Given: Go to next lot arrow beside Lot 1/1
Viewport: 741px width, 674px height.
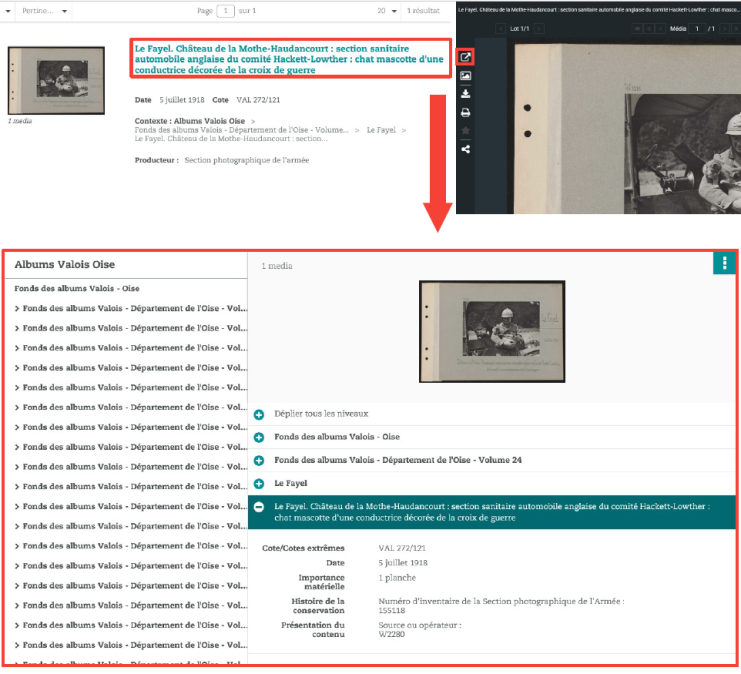Looking at the screenshot, I should 539,29.
